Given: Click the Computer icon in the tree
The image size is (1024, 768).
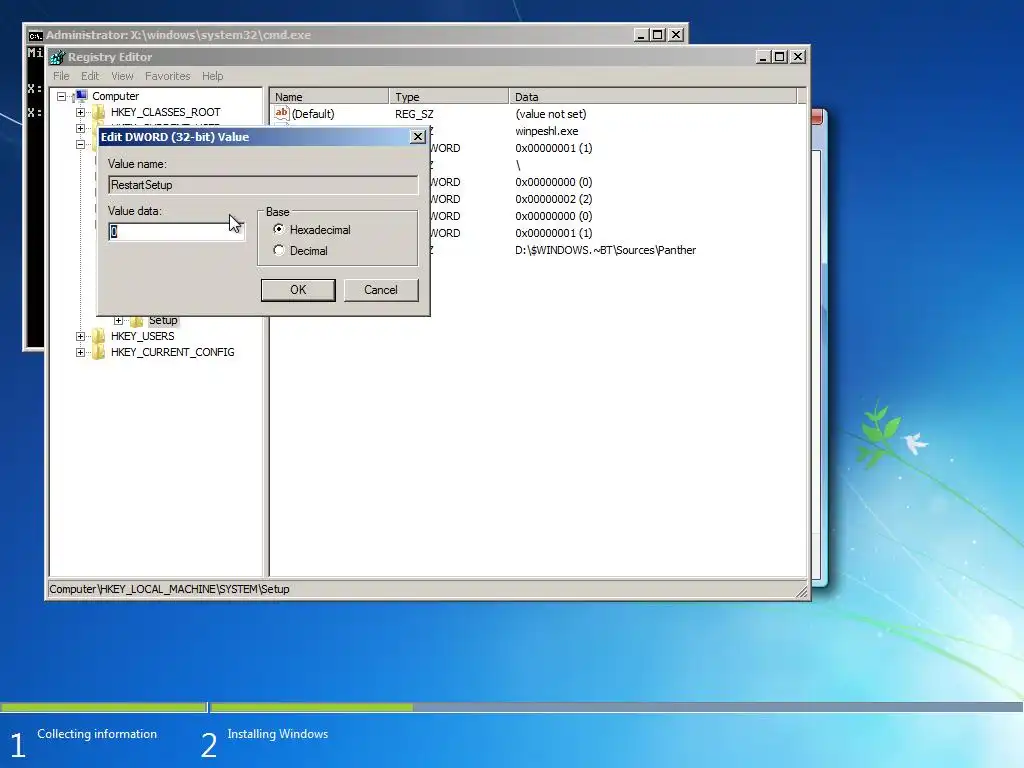Looking at the screenshot, I should tap(81, 96).
